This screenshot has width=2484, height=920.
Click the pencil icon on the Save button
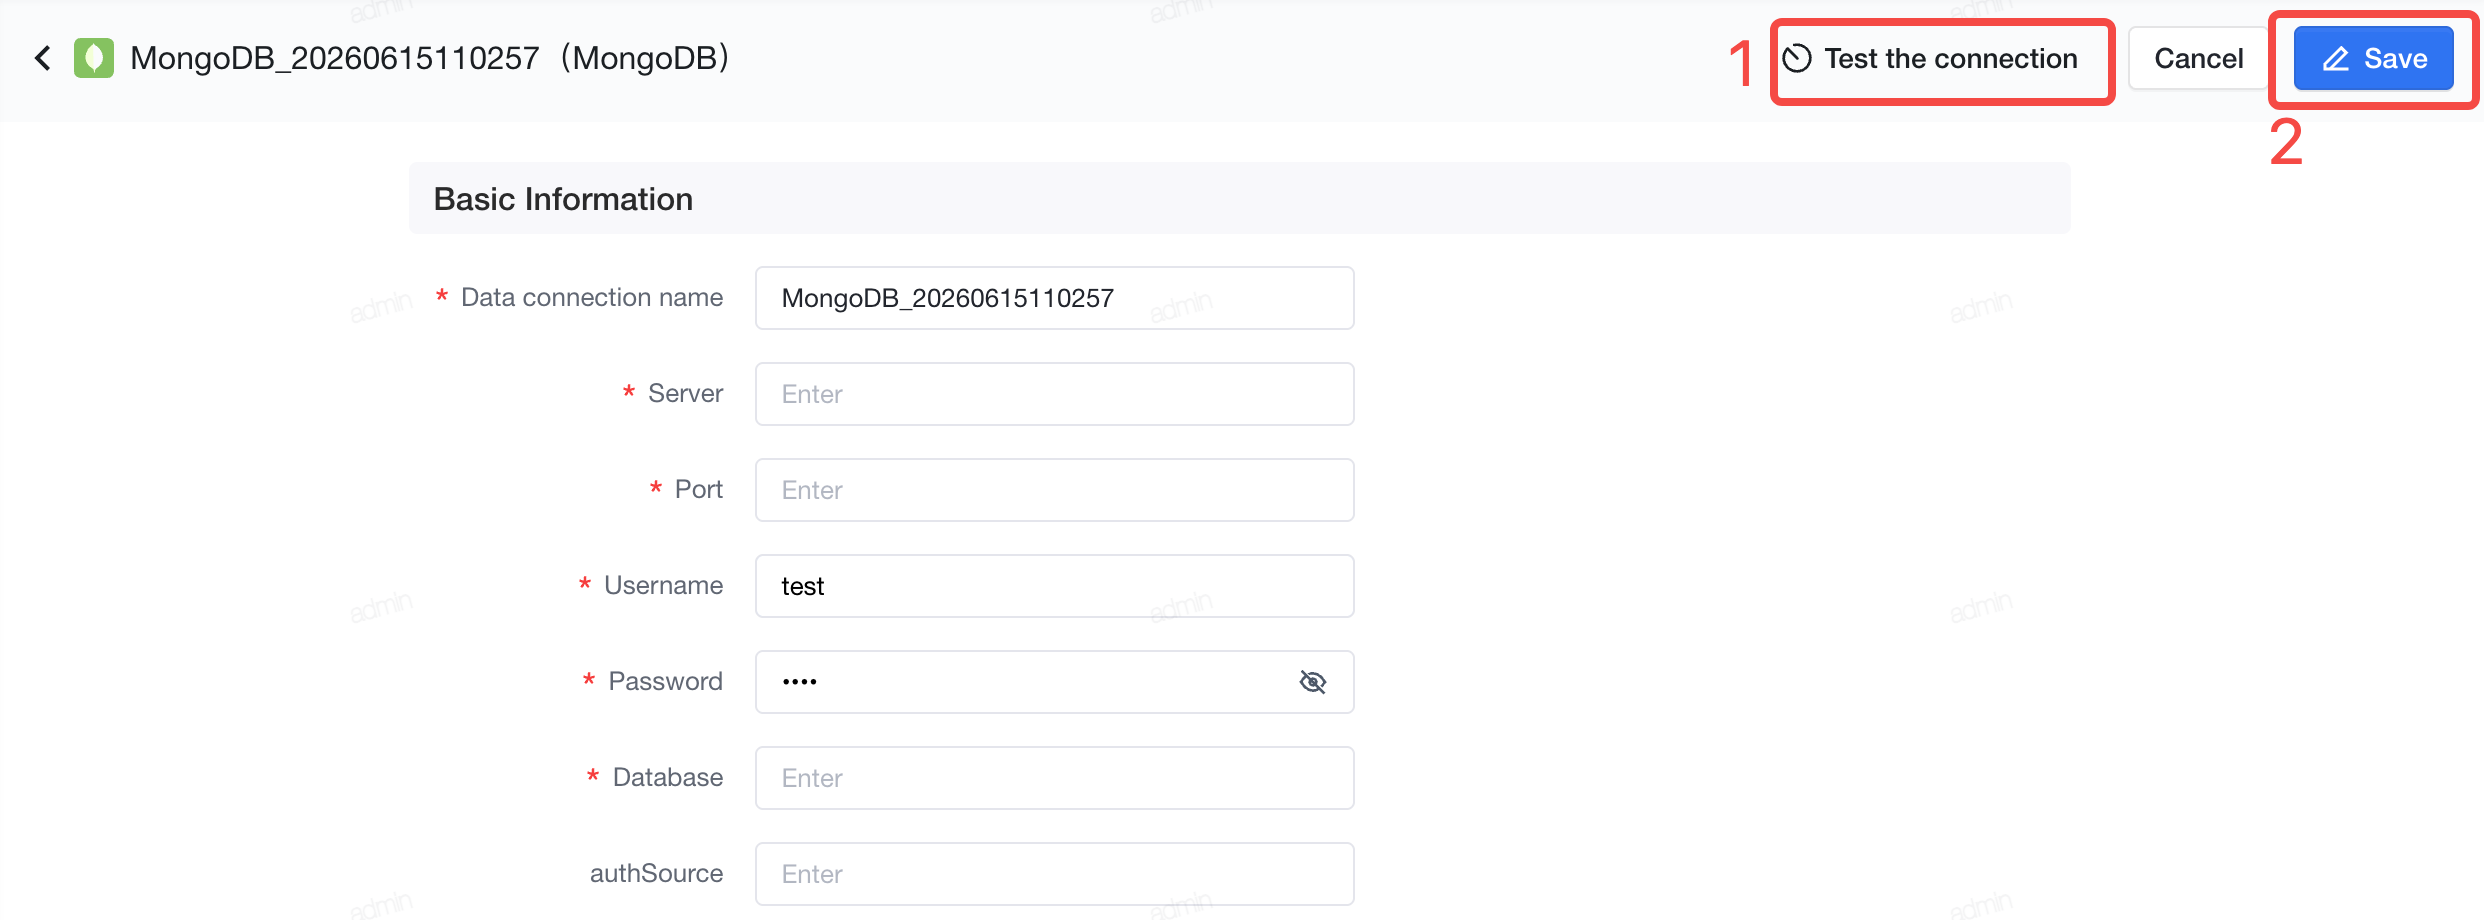click(x=2336, y=59)
